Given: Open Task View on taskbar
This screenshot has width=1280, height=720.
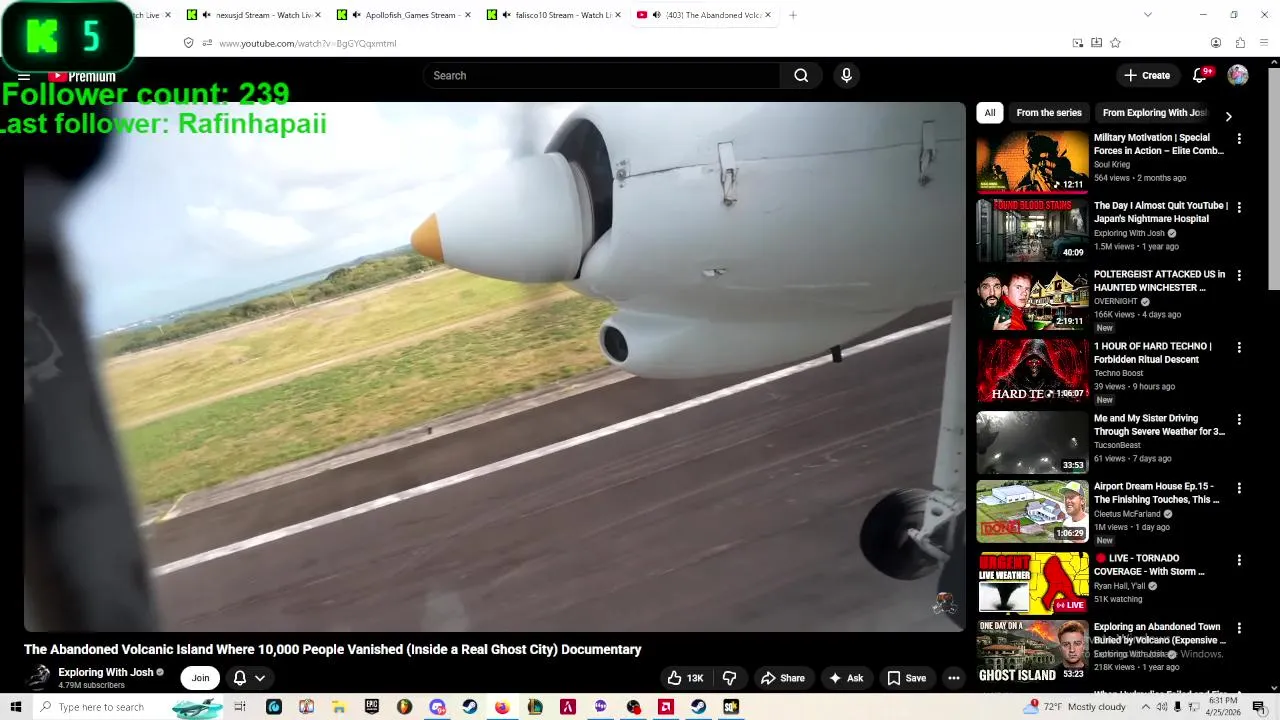Looking at the screenshot, I should (240, 707).
